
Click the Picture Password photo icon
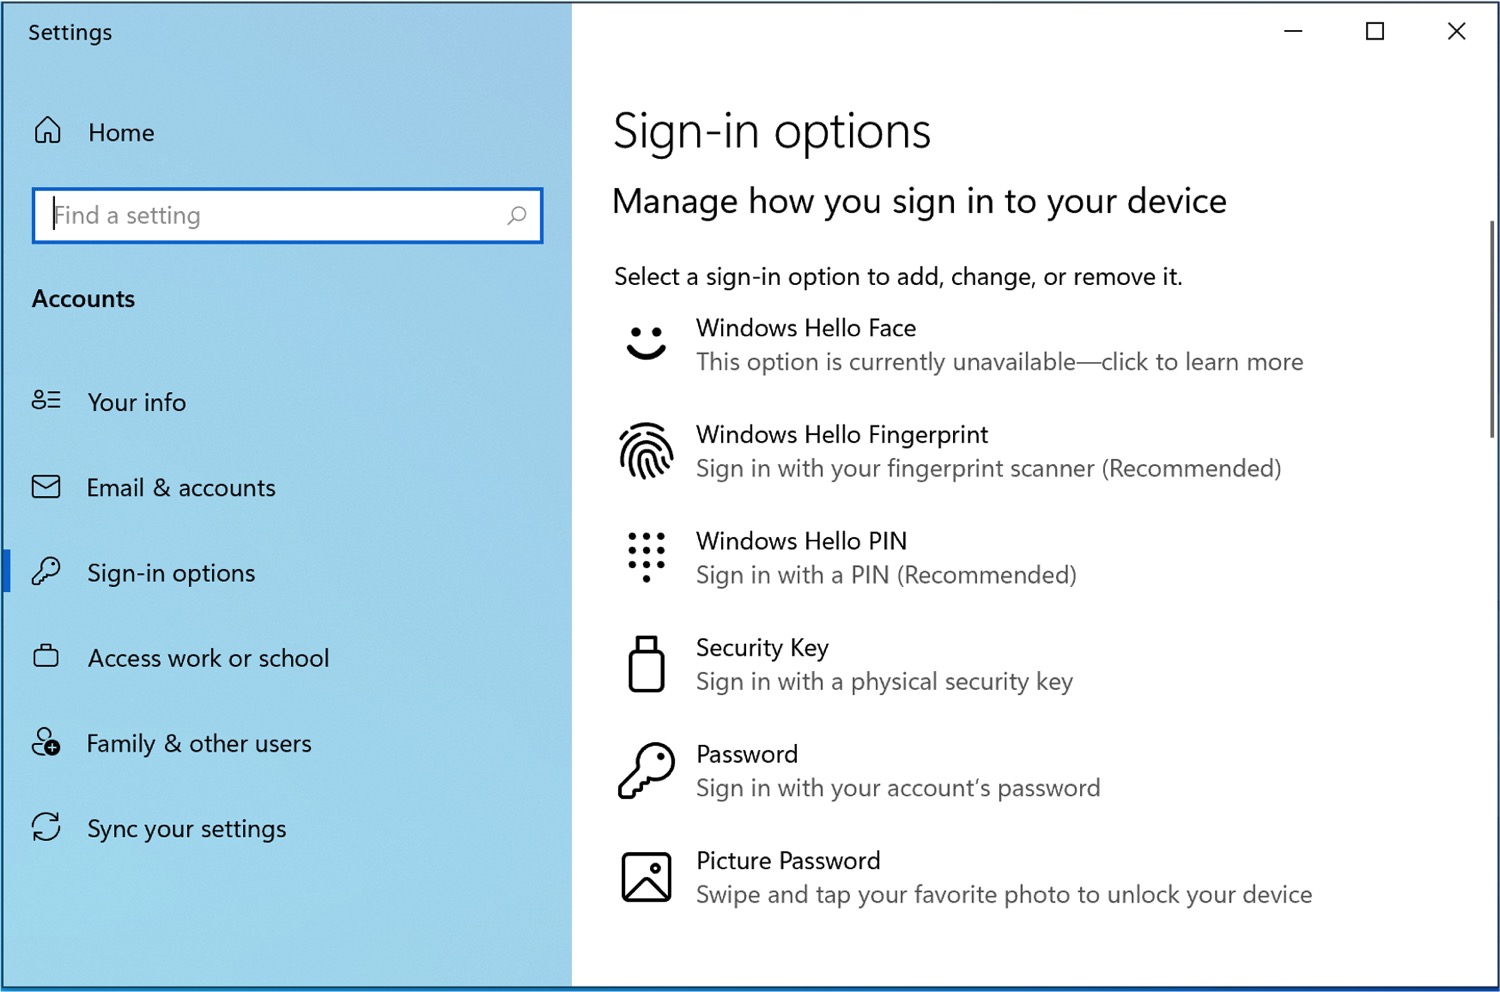pos(645,876)
